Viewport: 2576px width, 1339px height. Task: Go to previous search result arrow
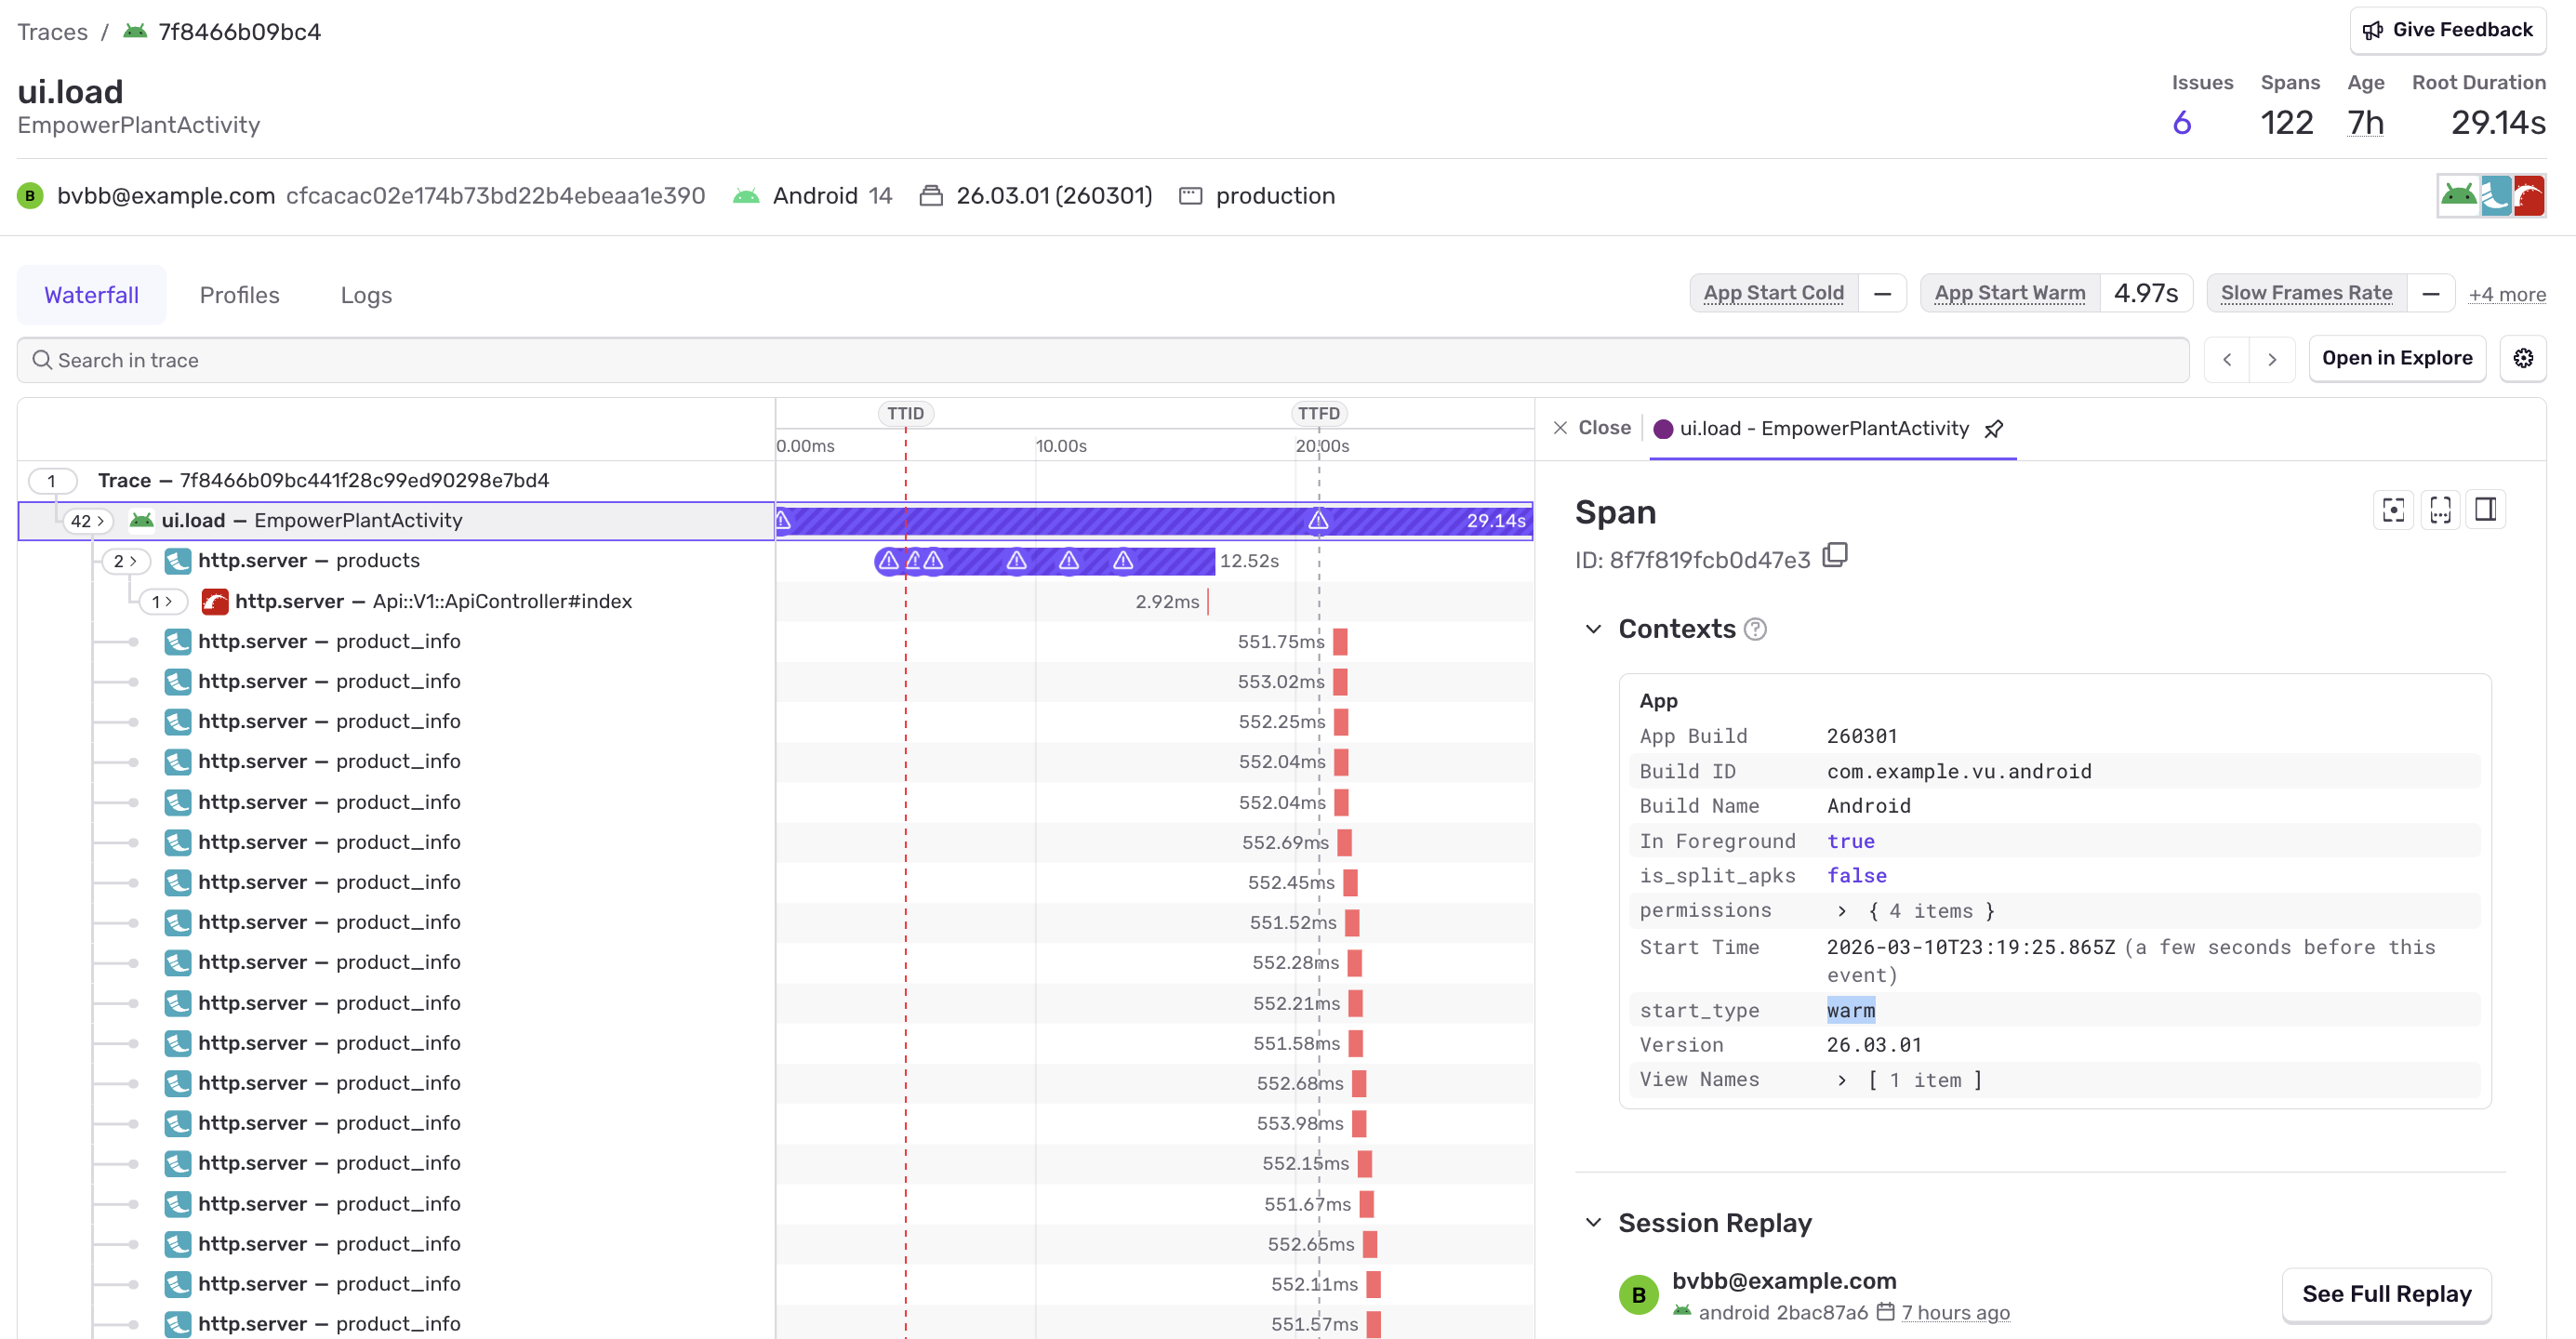point(2227,359)
